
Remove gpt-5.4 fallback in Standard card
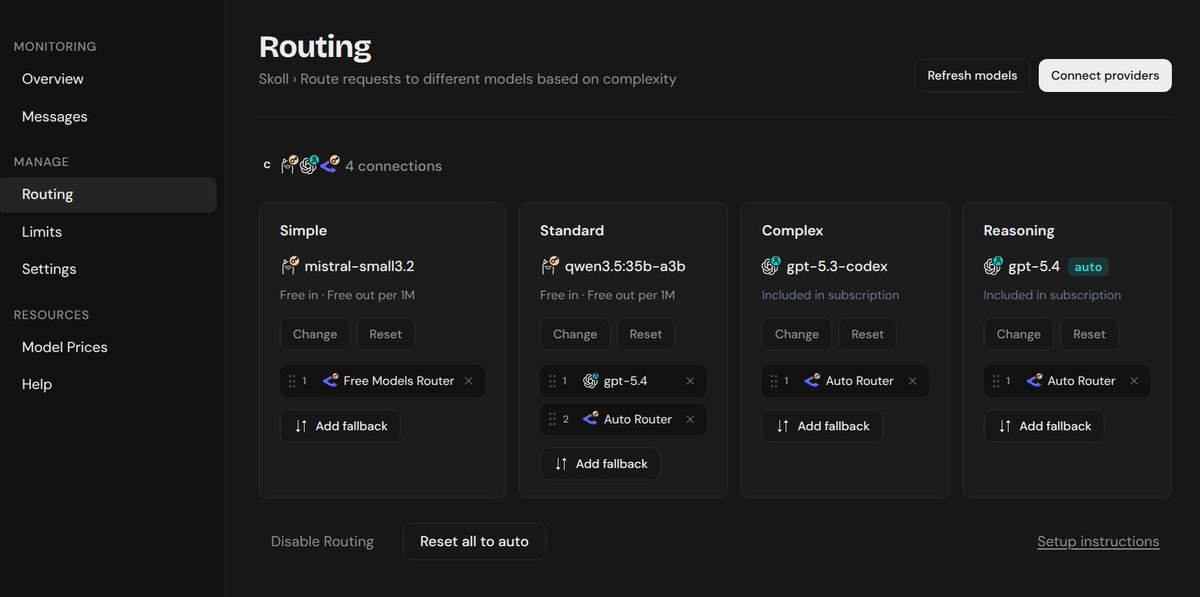click(x=690, y=381)
